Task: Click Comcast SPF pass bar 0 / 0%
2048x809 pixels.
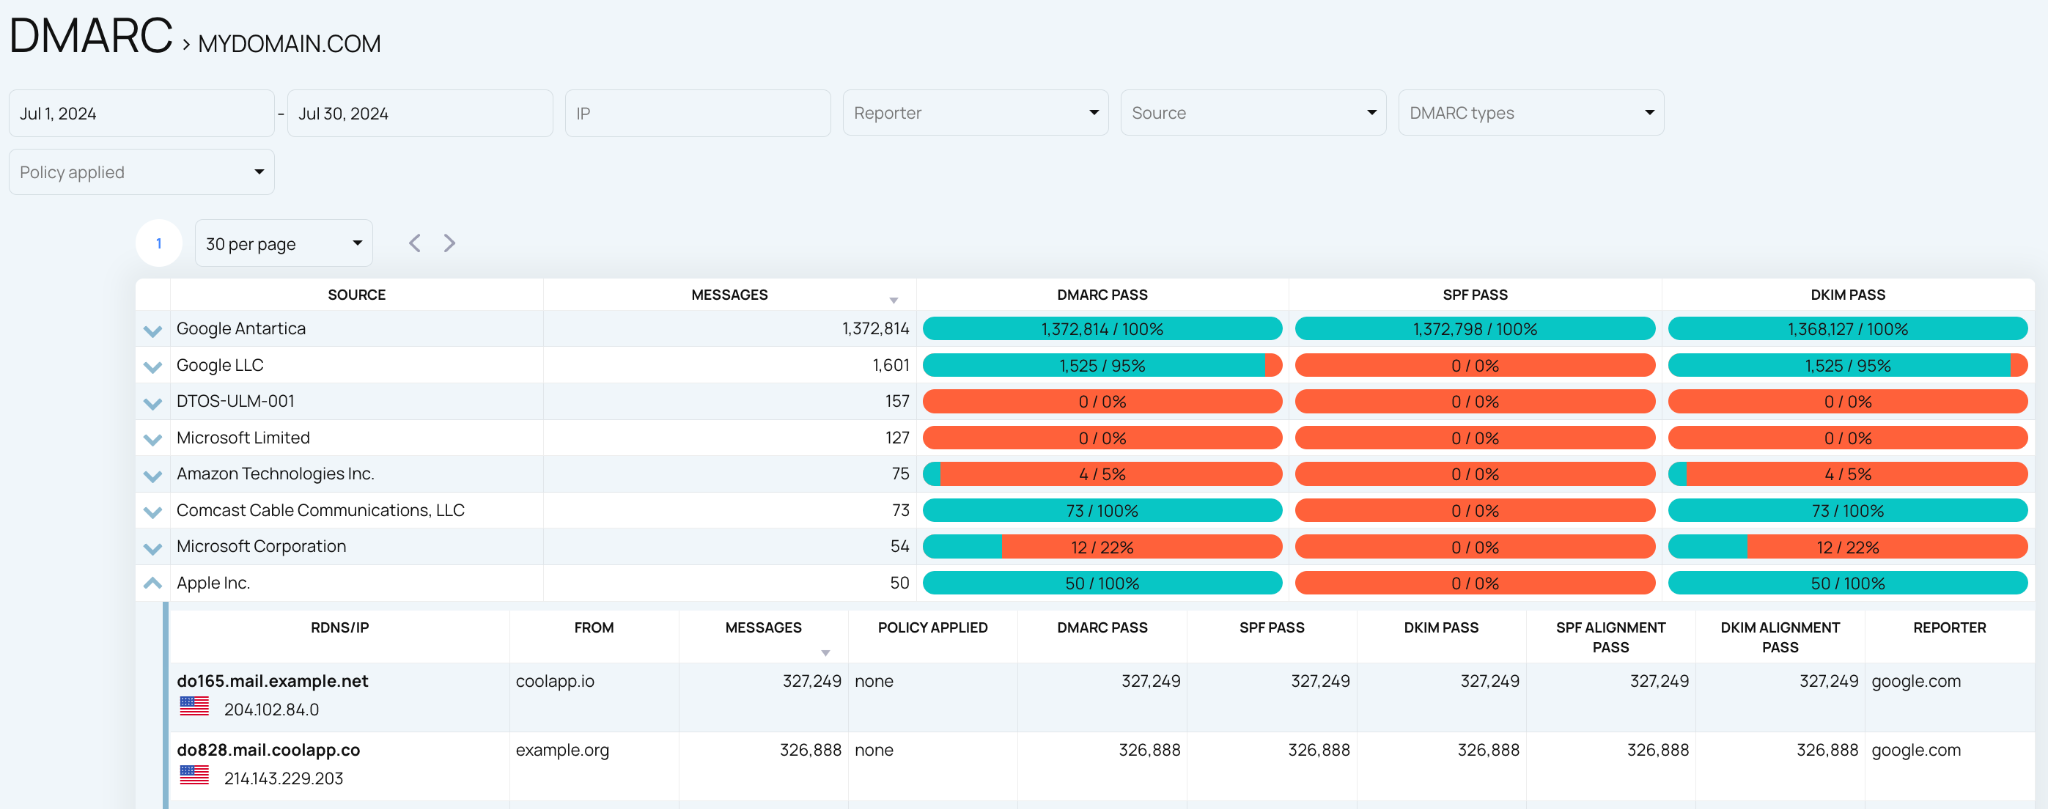Action: point(1475,511)
